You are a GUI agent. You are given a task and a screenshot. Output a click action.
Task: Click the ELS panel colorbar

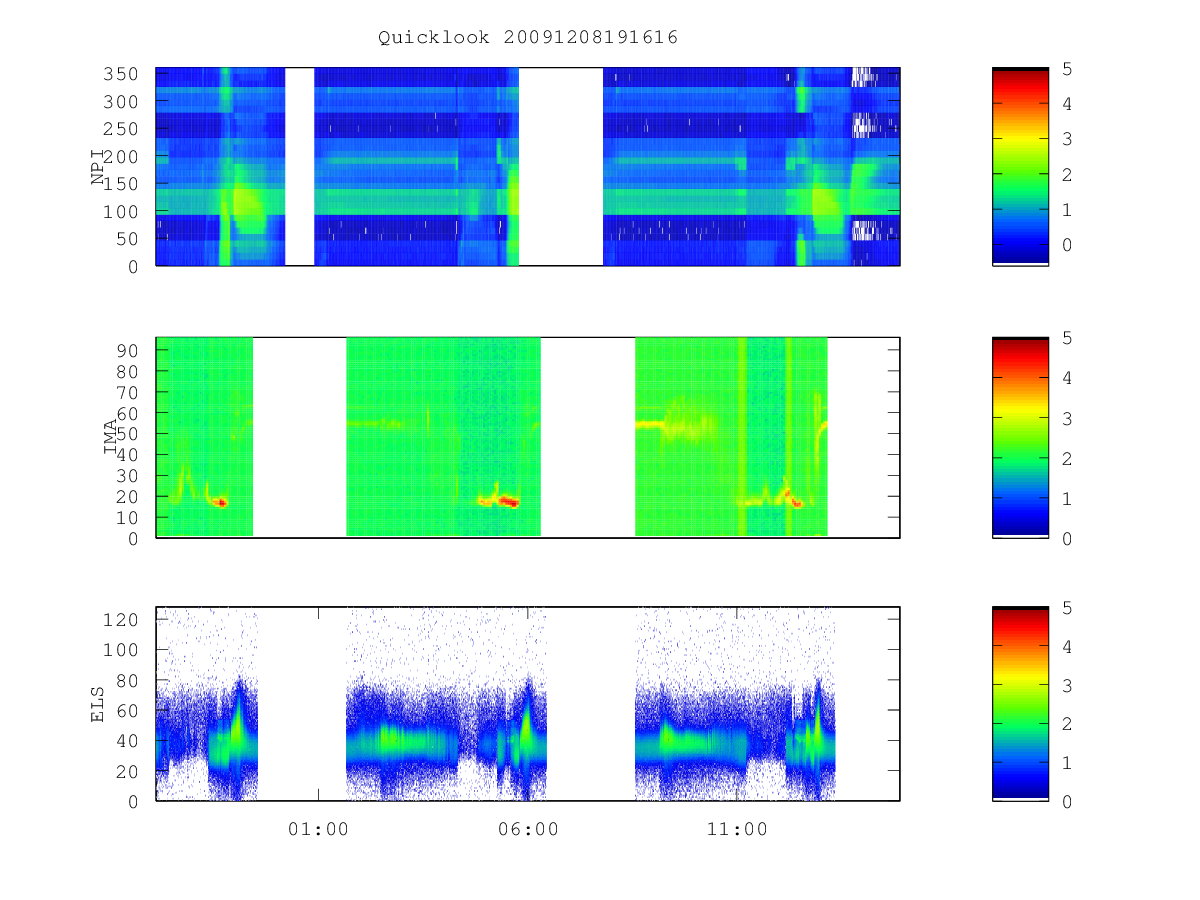pyautogui.click(x=1020, y=704)
